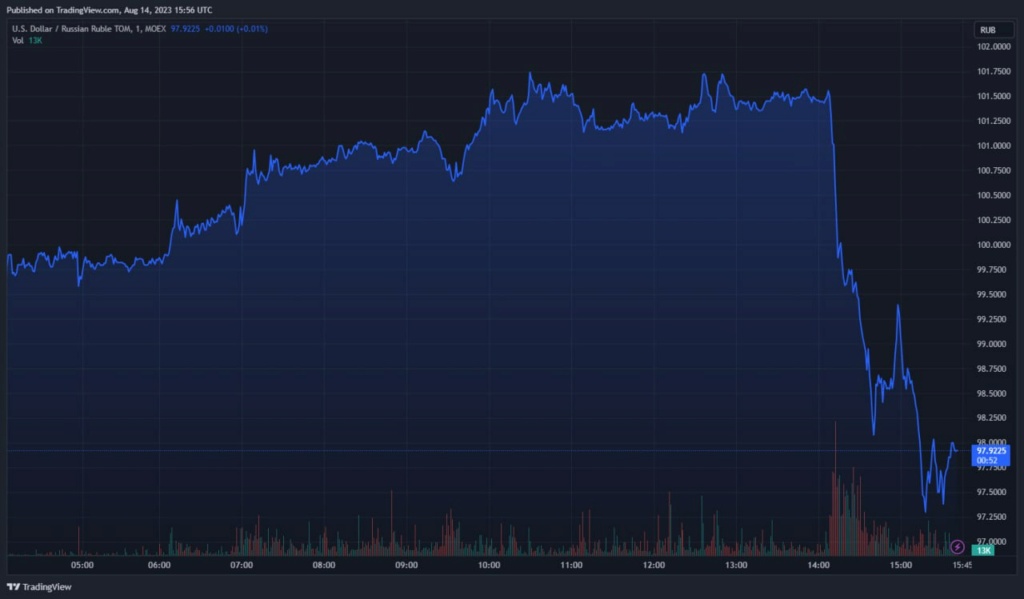Click the 100.0000 price axis label
Image resolution: width=1024 pixels, height=599 pixels.
click(993, 245)
